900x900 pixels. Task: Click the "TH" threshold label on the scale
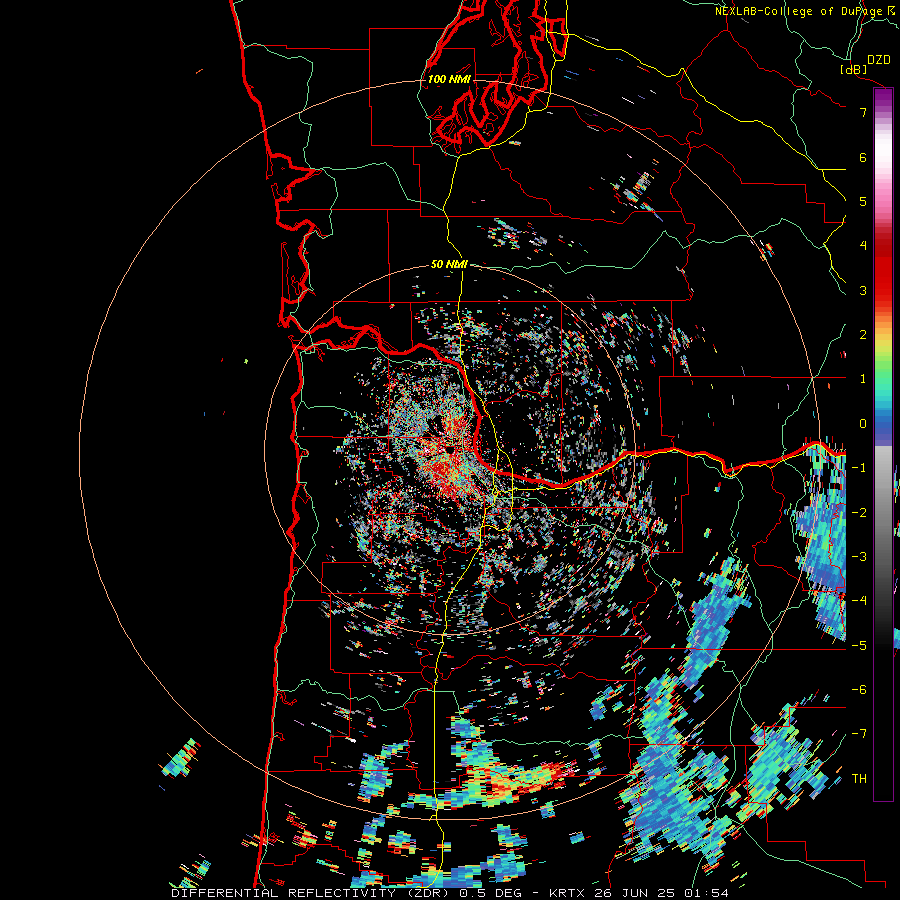click(x=859, y=778)
